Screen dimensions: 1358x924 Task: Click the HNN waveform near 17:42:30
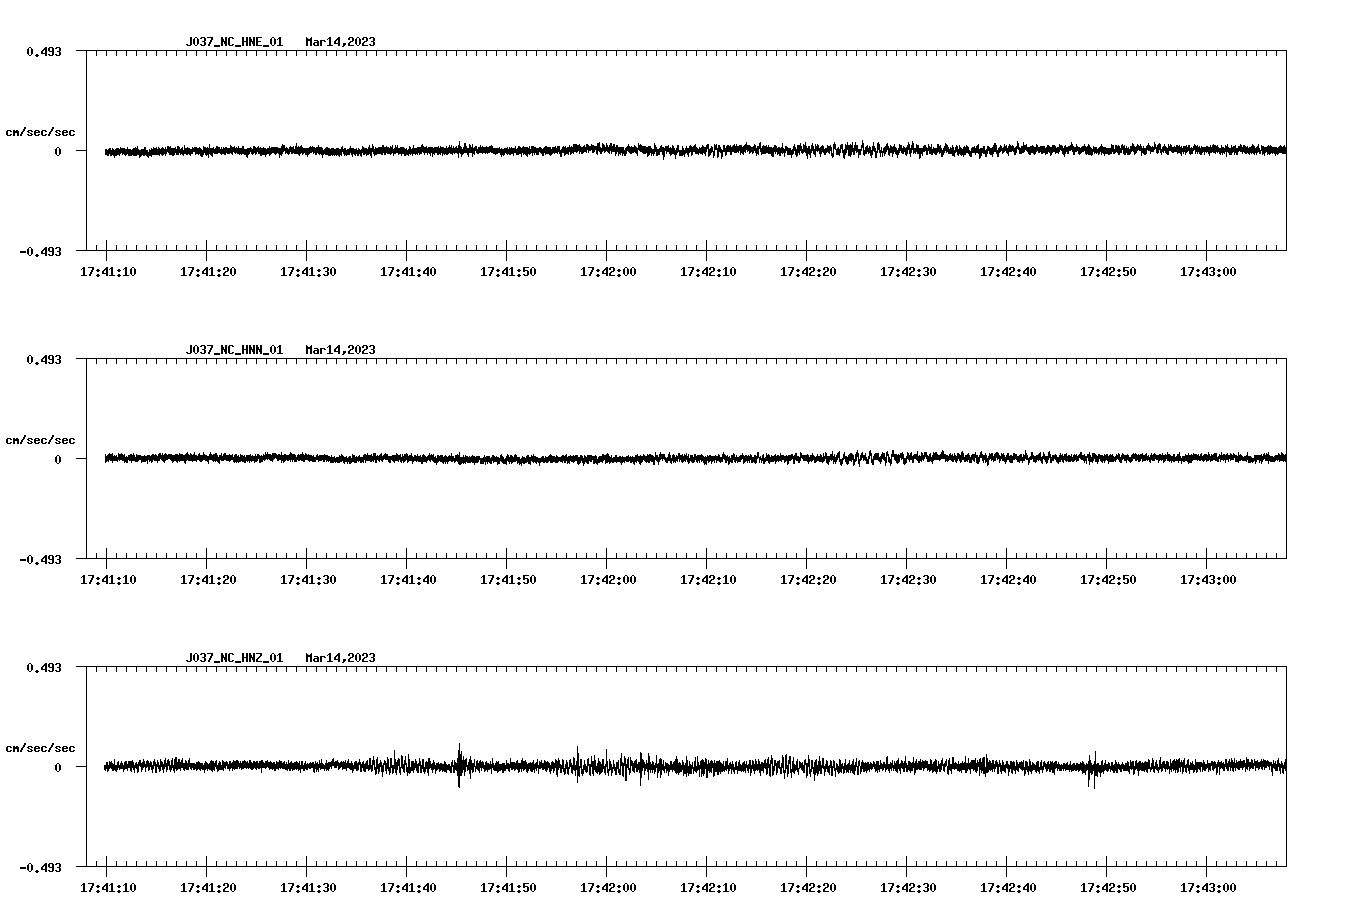[905, 460]
